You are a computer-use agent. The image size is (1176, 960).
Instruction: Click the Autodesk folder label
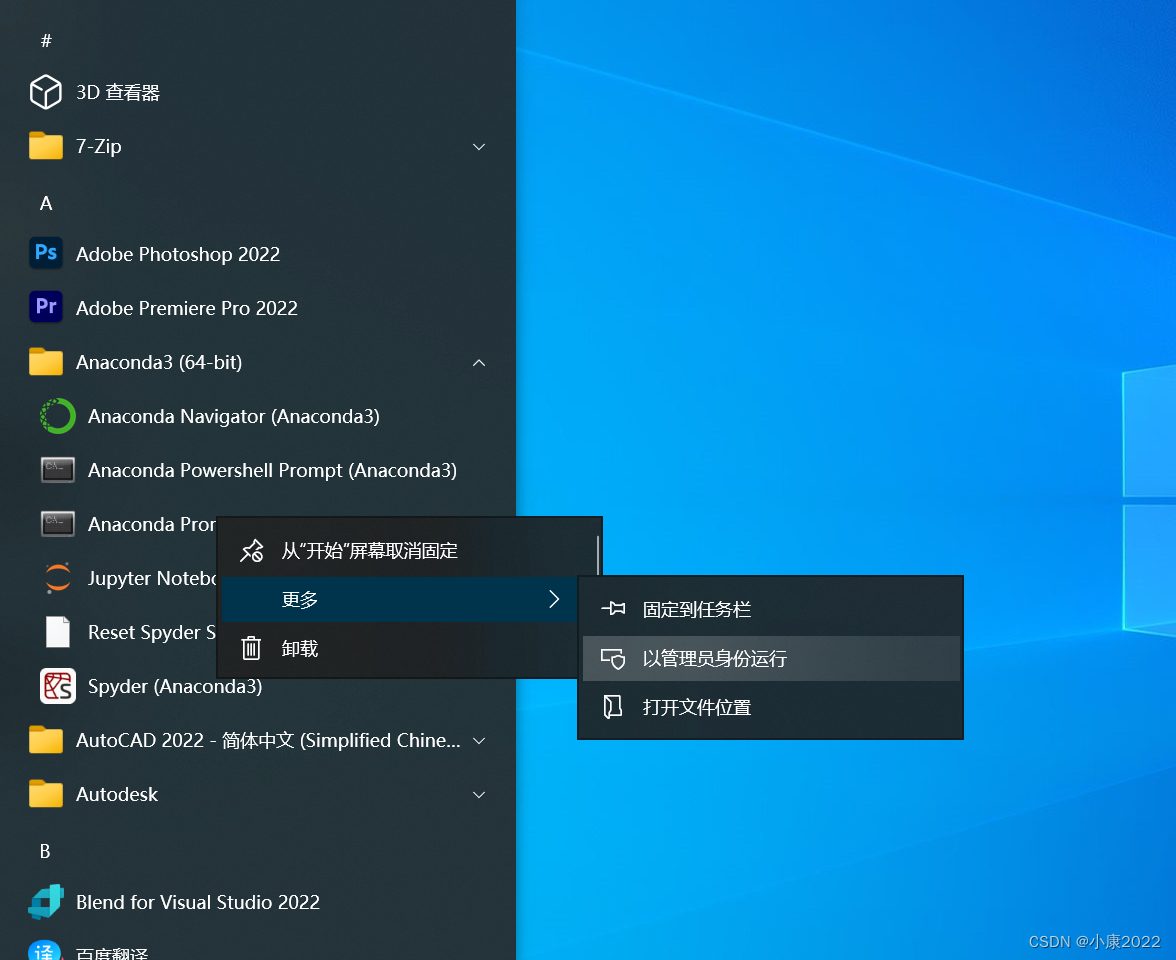117,794
